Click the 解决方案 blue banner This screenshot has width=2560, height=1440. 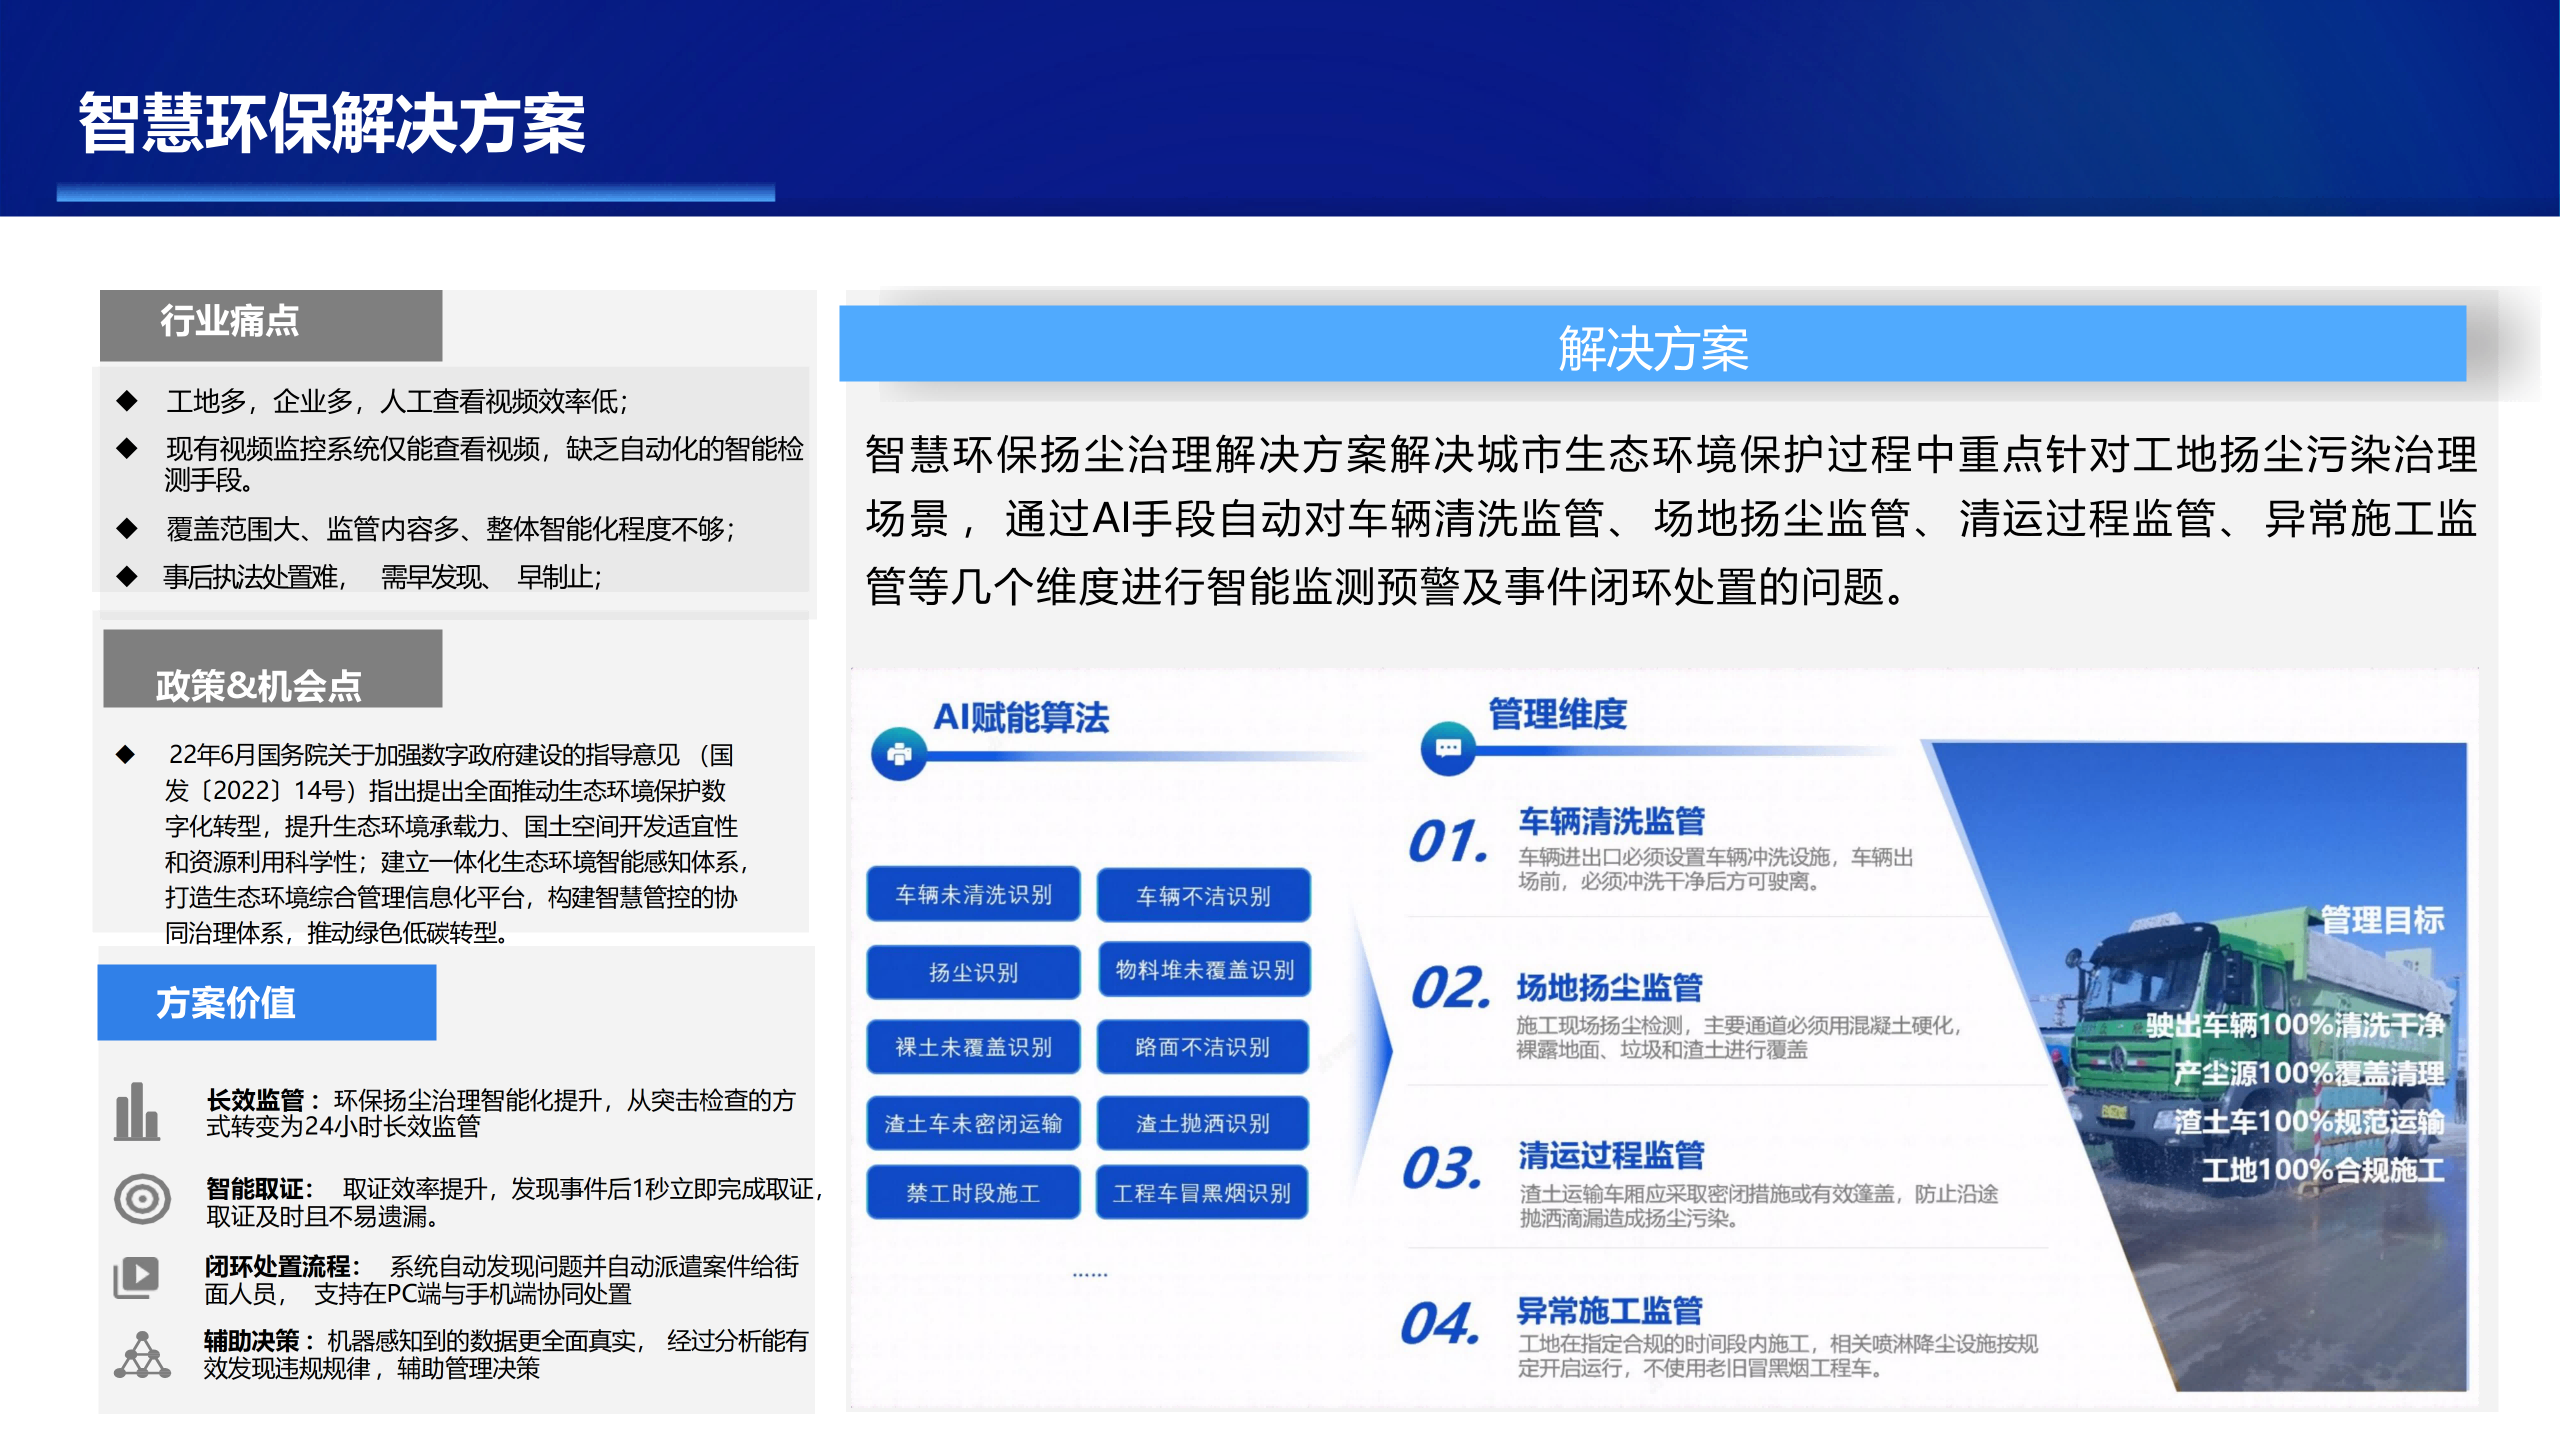click(x=1652, y=347)
